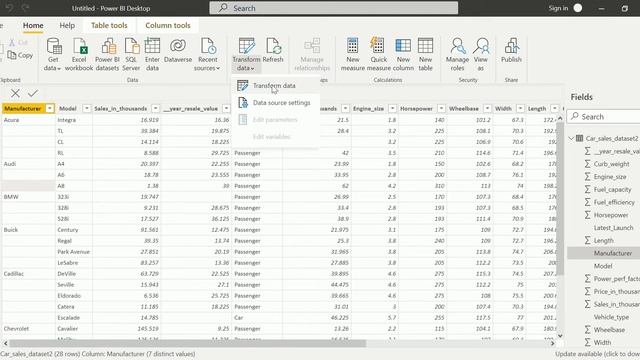
Task: Refresh the data
Action: 273,50
